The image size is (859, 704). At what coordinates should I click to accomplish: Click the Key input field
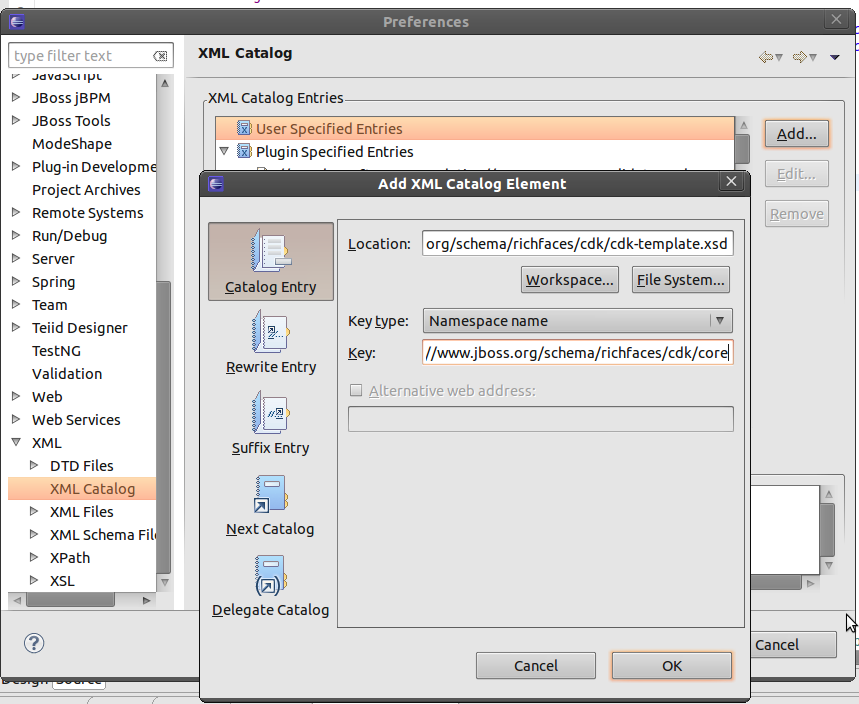pos(577,353)
